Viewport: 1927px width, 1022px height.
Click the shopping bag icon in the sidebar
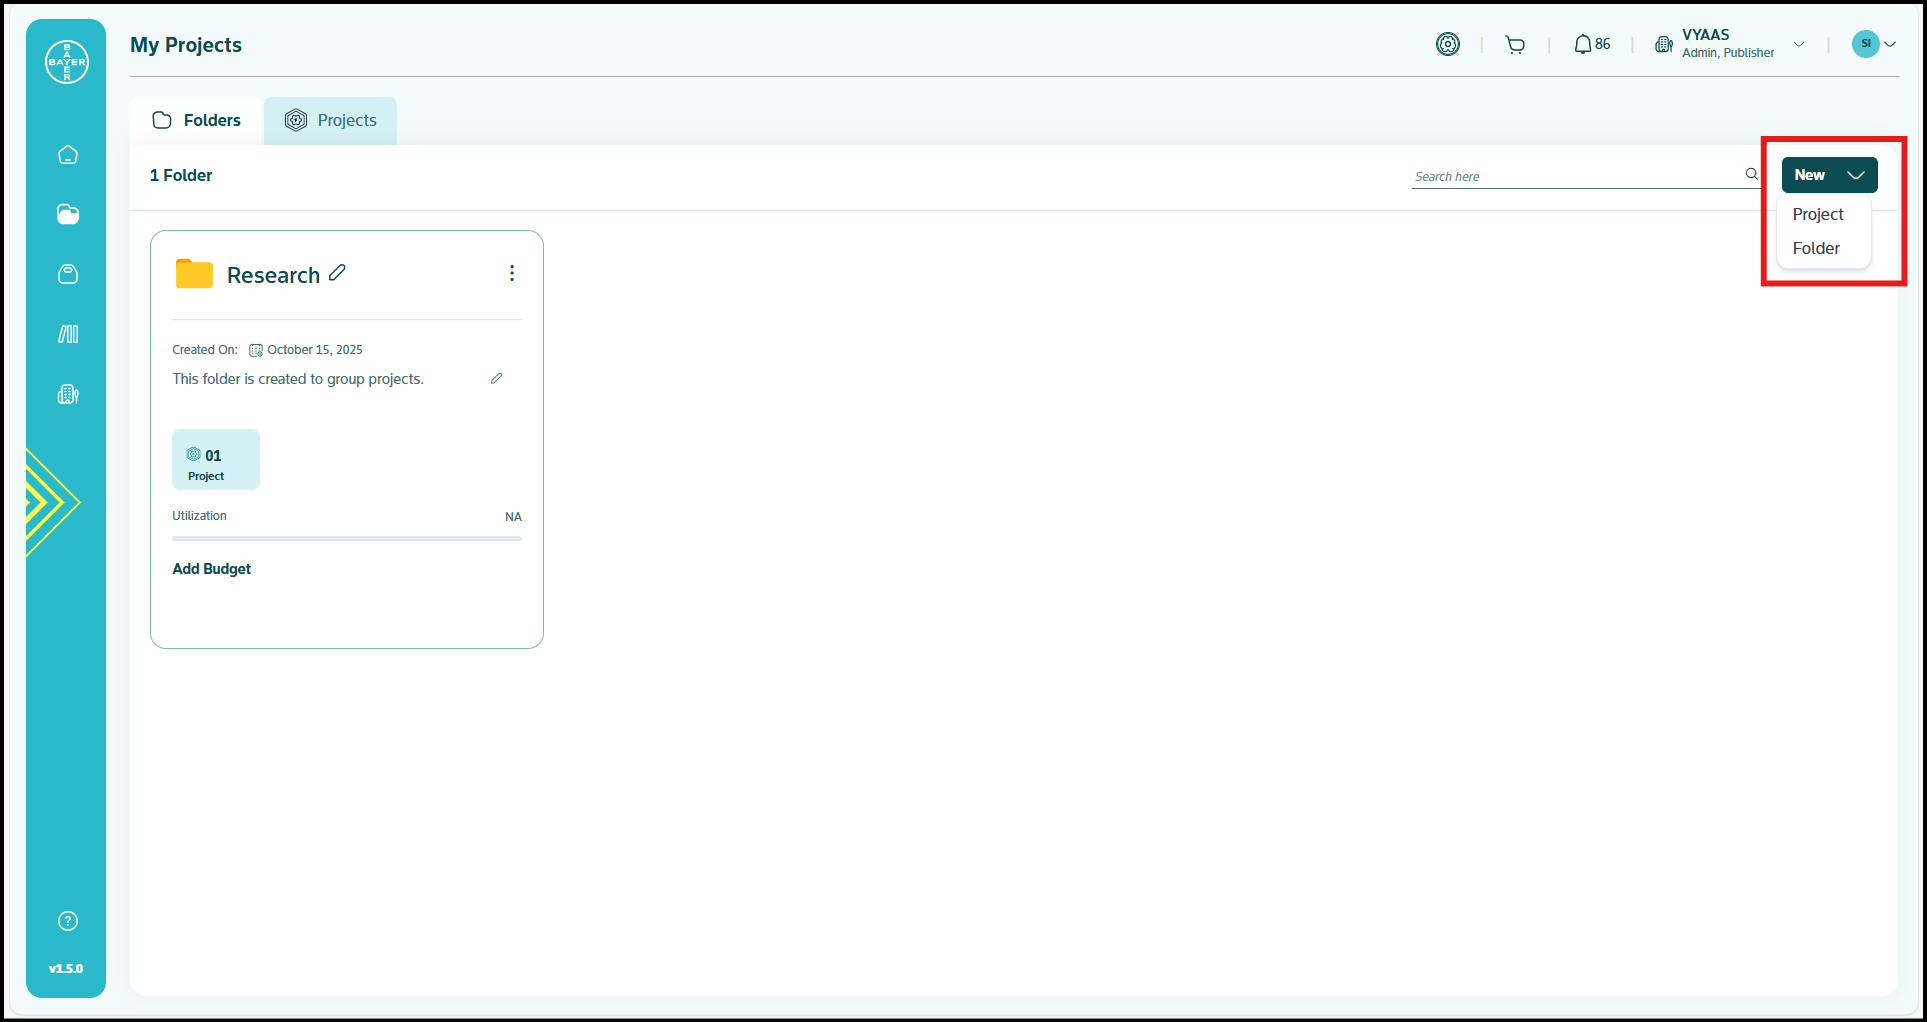click(68, 274)
